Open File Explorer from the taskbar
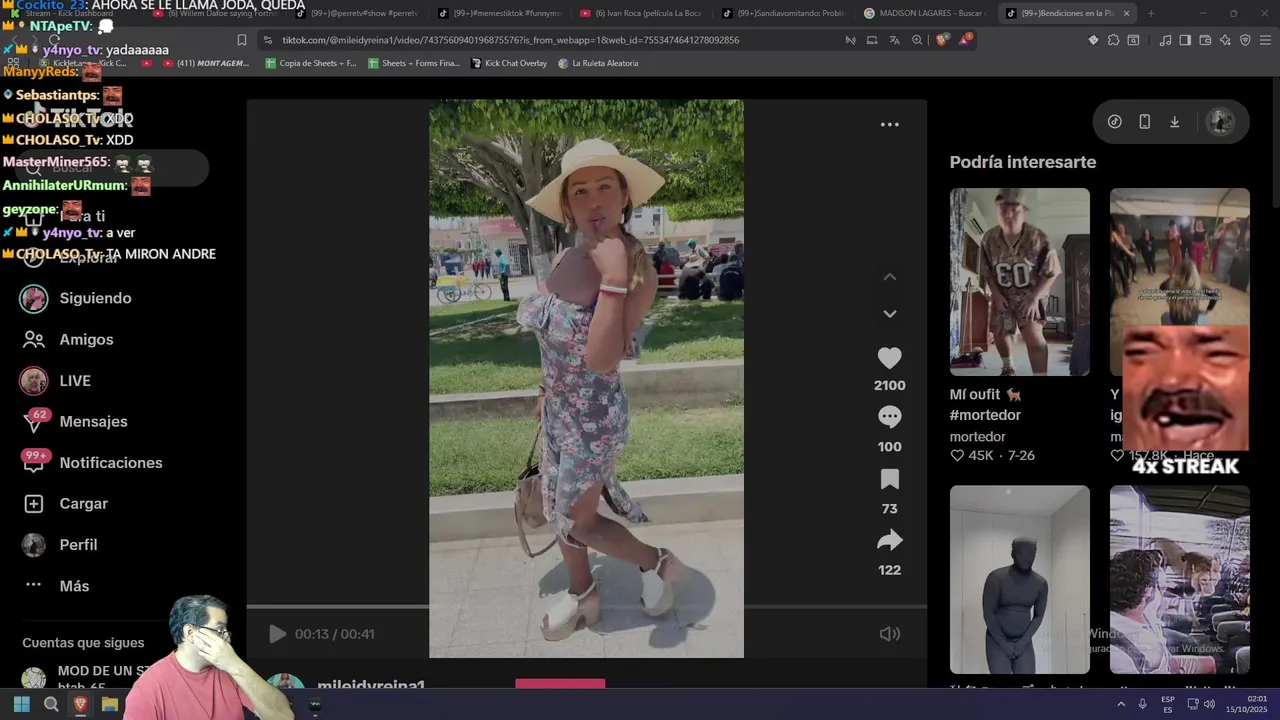Image resolution: width=1280 pixels, height=720 pixels. pos(110,704)
